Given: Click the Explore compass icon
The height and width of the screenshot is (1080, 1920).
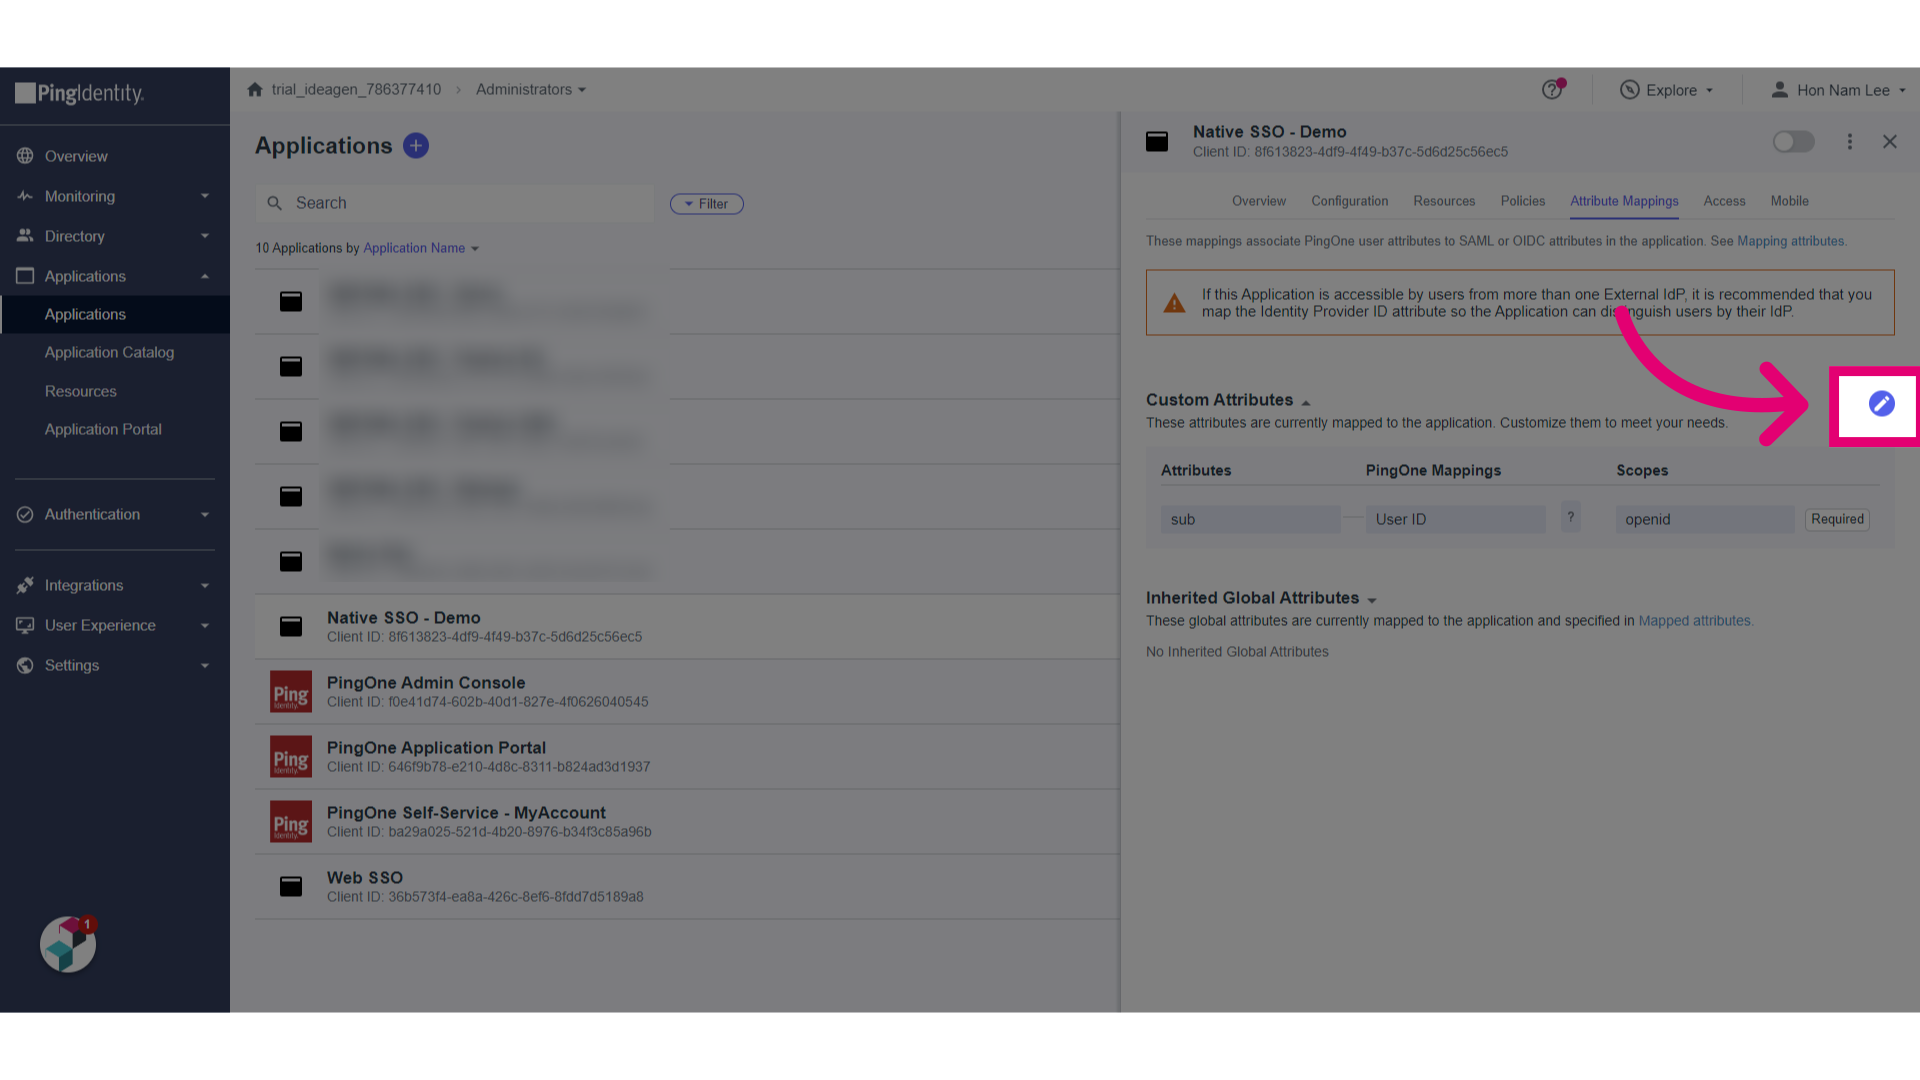Looking at the screenshot, I should tap(1630, 90).
